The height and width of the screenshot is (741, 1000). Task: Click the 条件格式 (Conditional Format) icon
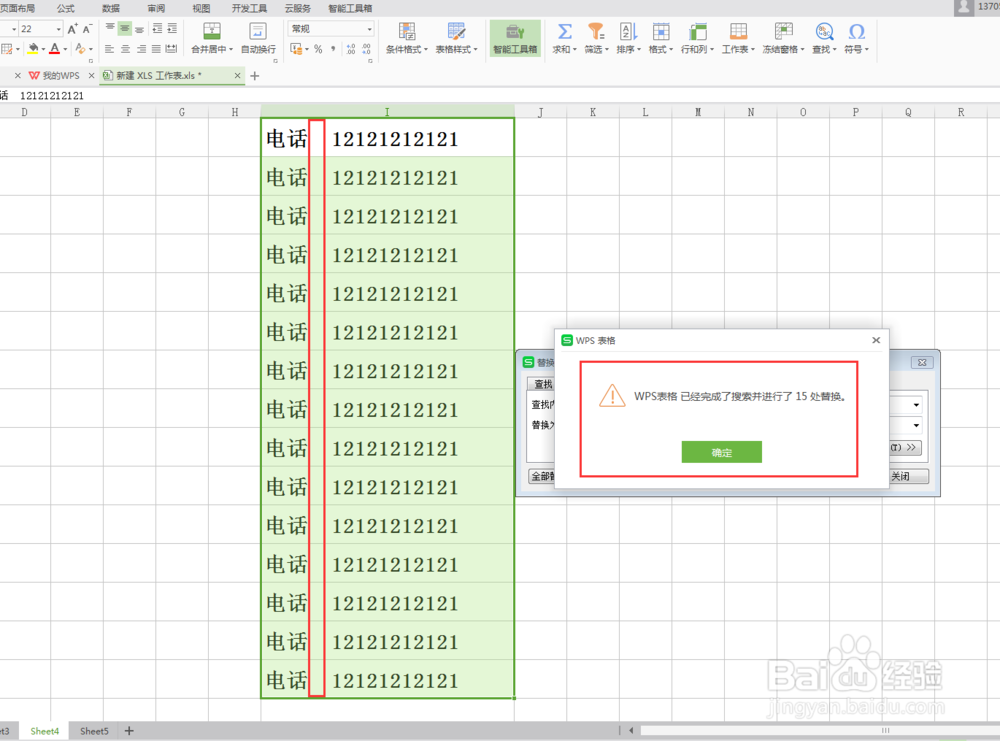407,31
